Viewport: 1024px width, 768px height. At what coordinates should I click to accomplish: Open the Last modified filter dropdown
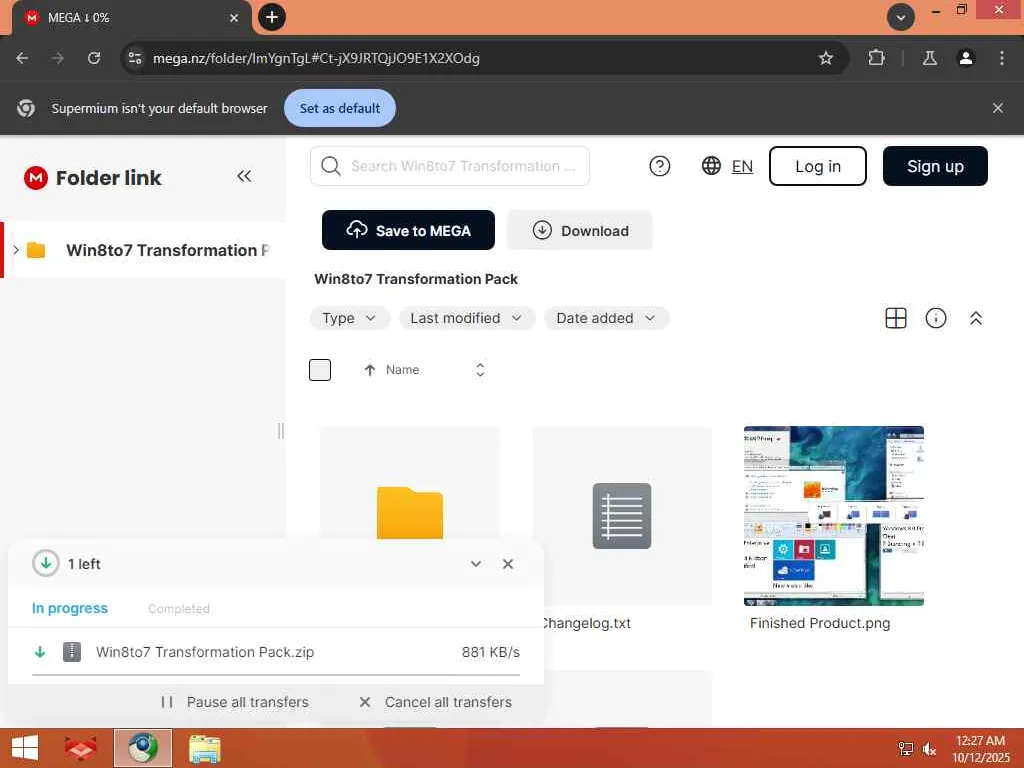(466, 318)
